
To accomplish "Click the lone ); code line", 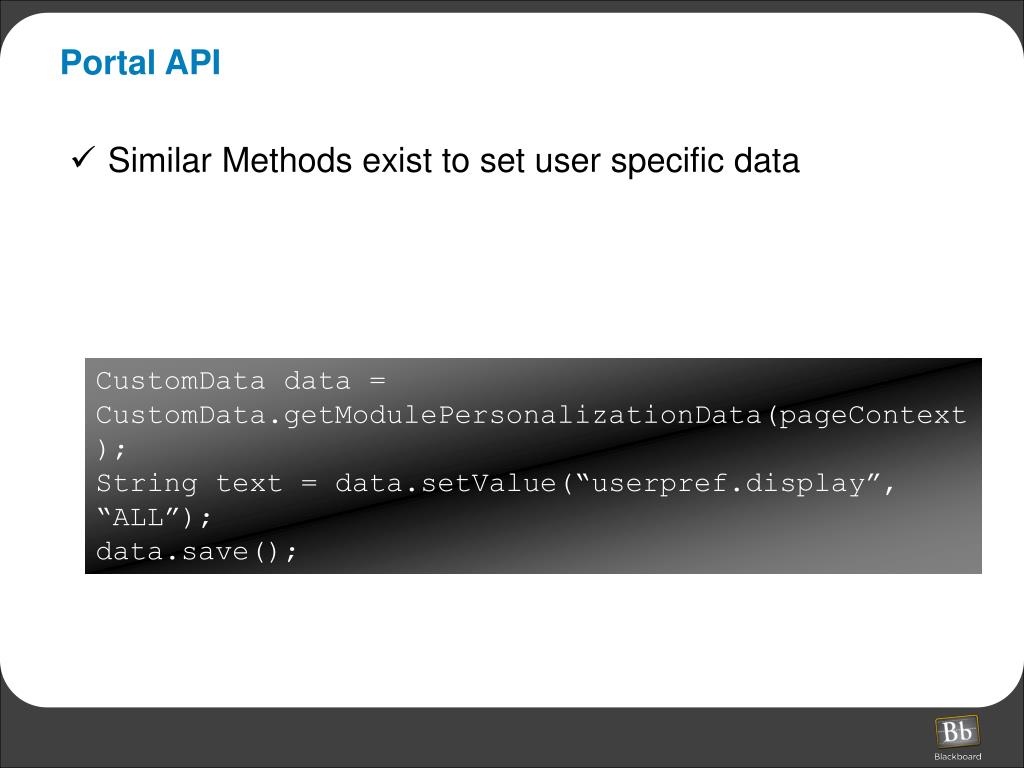I will [110, 449].
